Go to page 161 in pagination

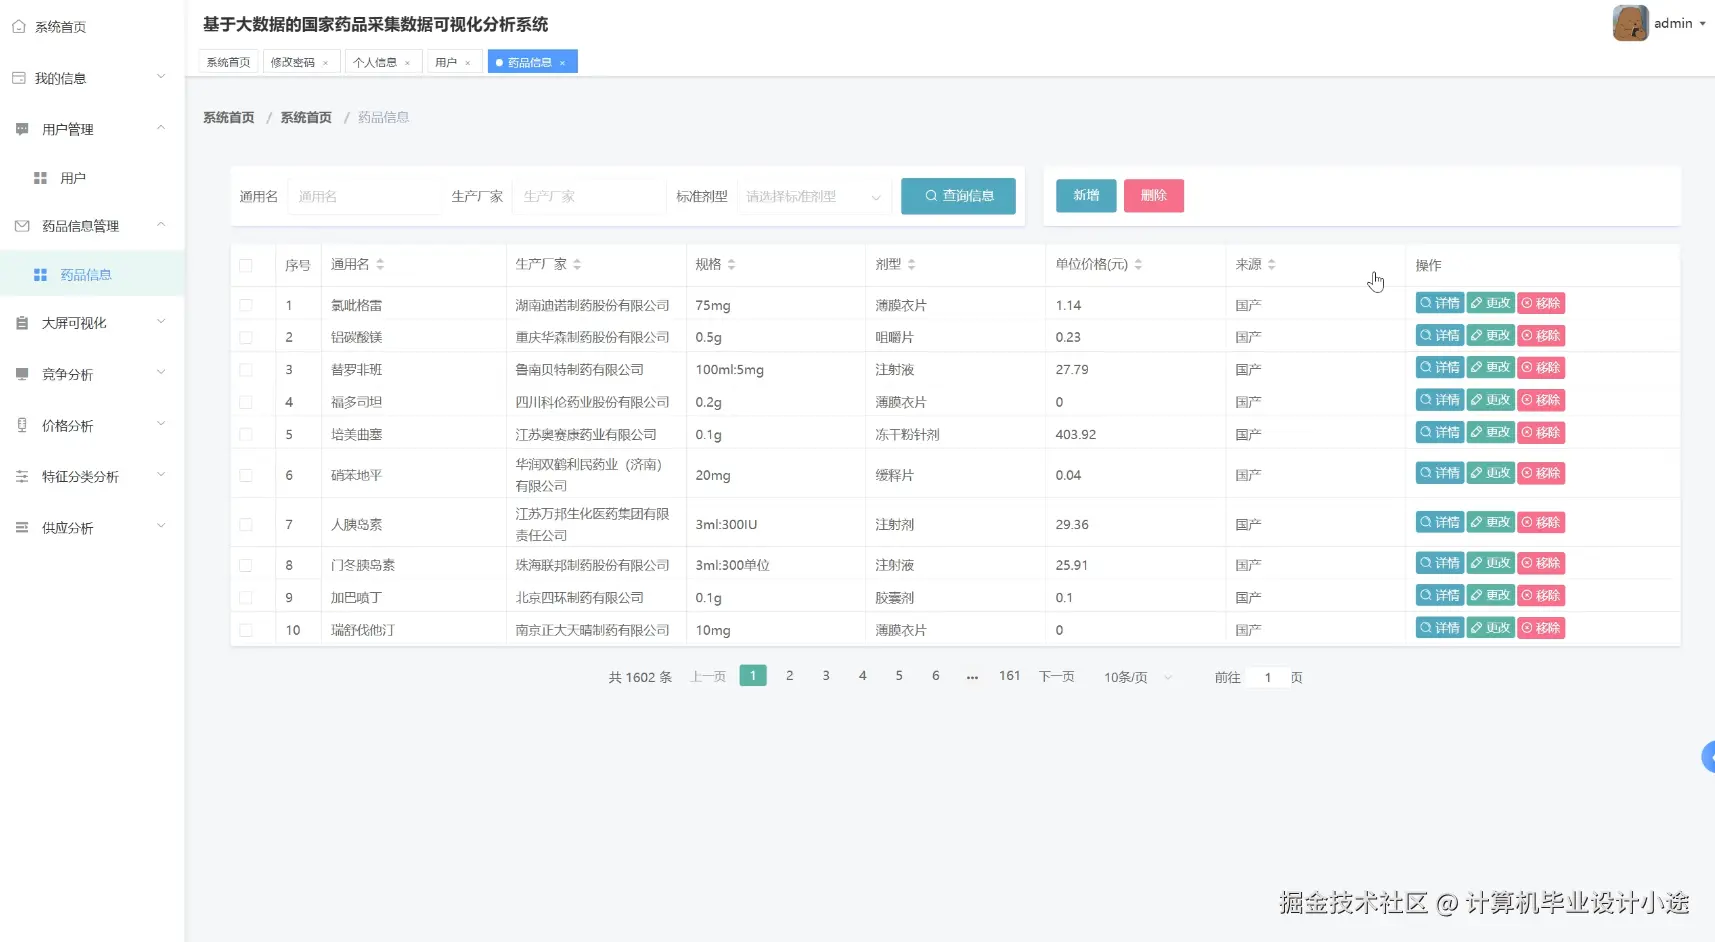(1009, 675)
